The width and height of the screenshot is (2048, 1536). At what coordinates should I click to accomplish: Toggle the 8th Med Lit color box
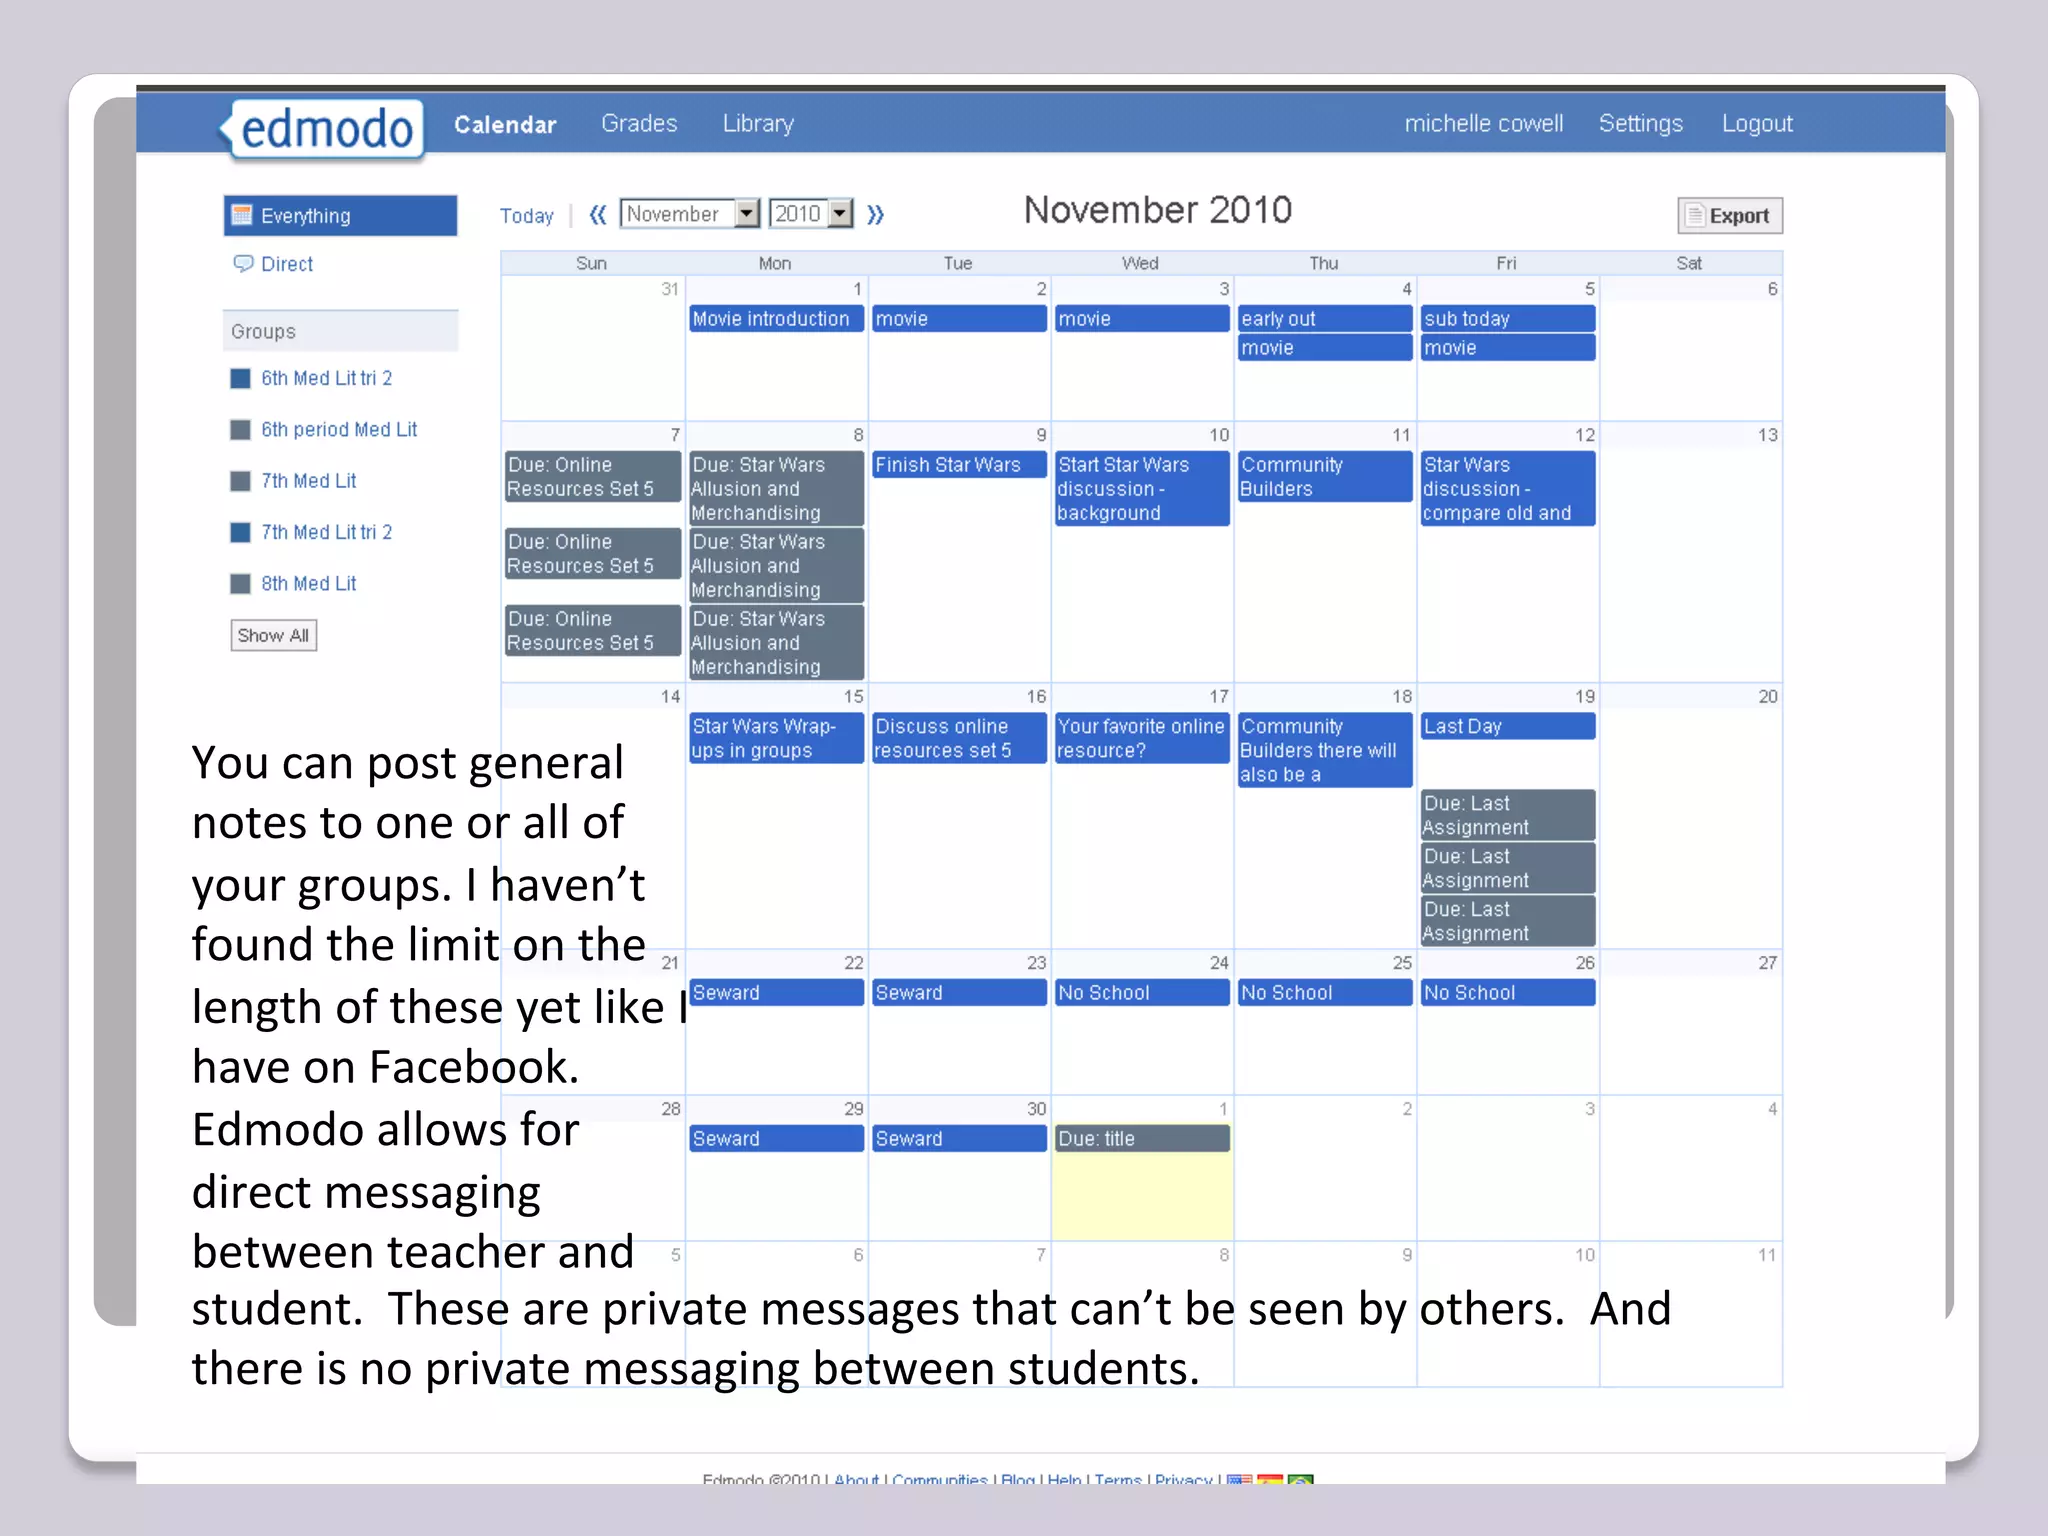point(240,584)
